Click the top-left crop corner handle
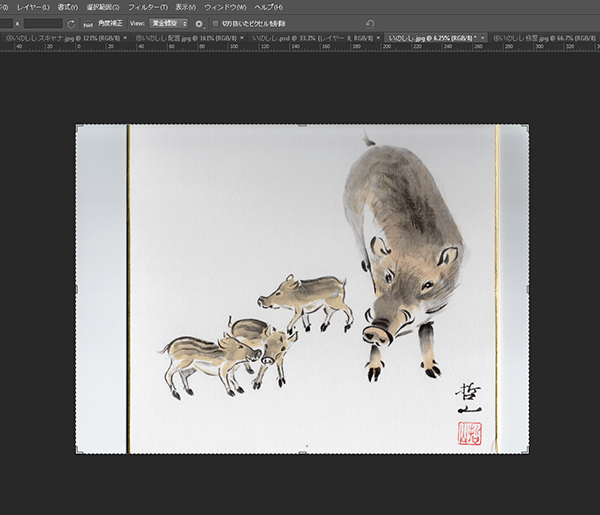Screen dimensions: 600x515 tap(77, 125)
